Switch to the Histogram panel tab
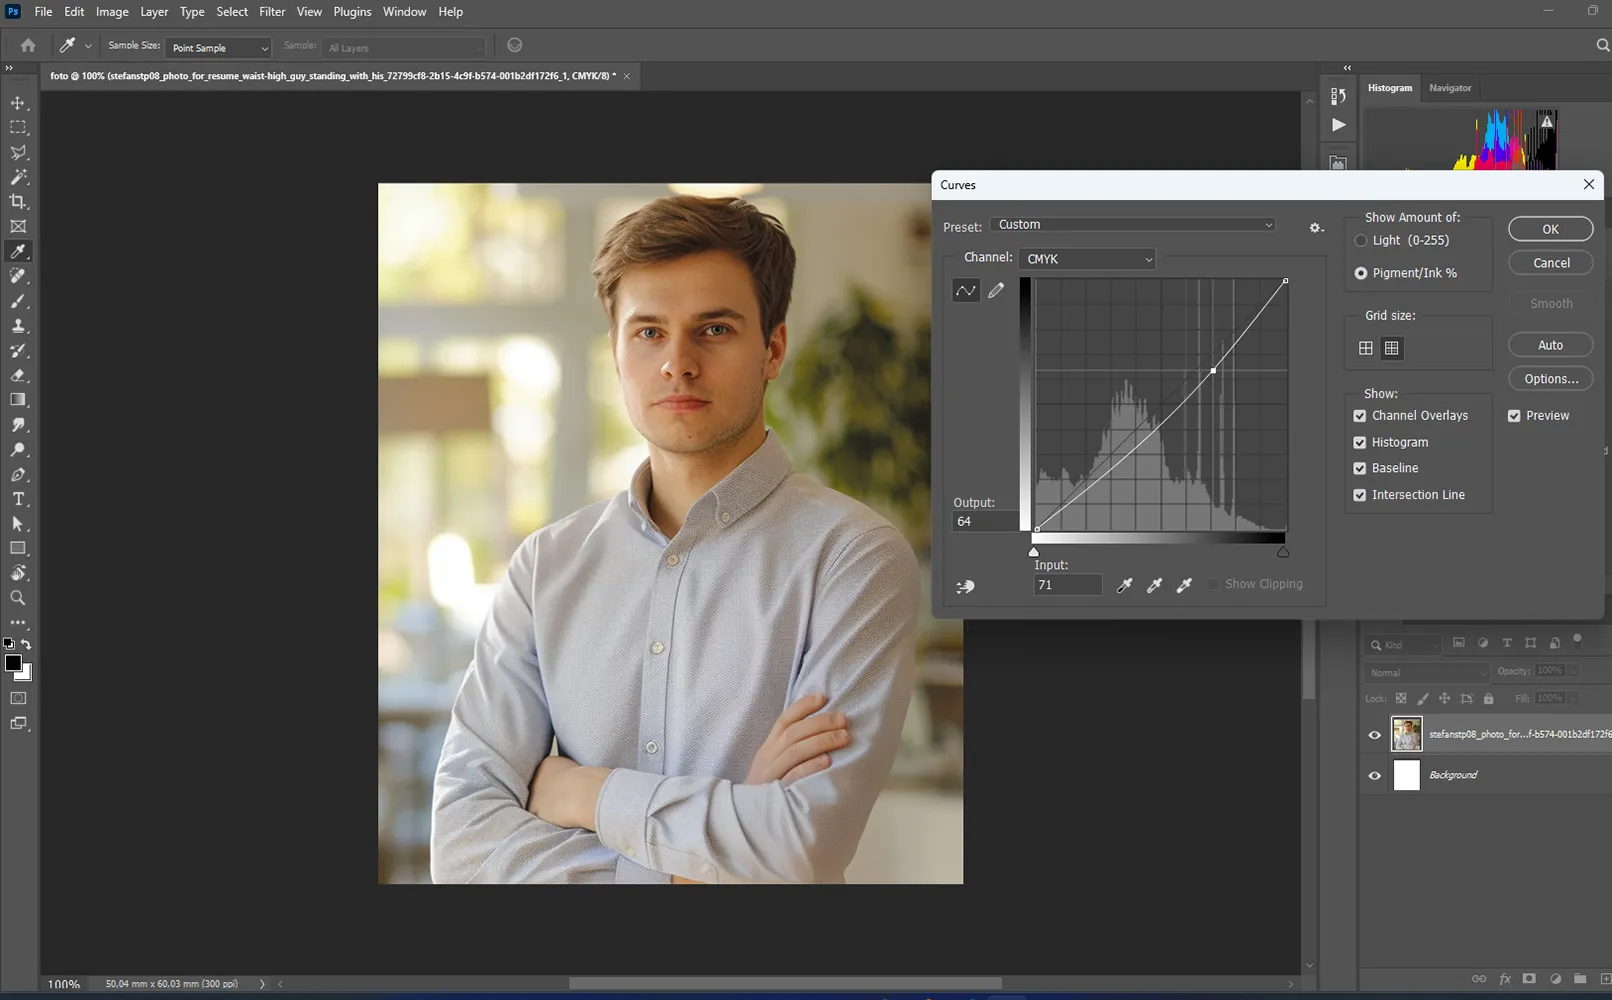The height and width of the screenshot is (1000, 1612). point(1390,88)
